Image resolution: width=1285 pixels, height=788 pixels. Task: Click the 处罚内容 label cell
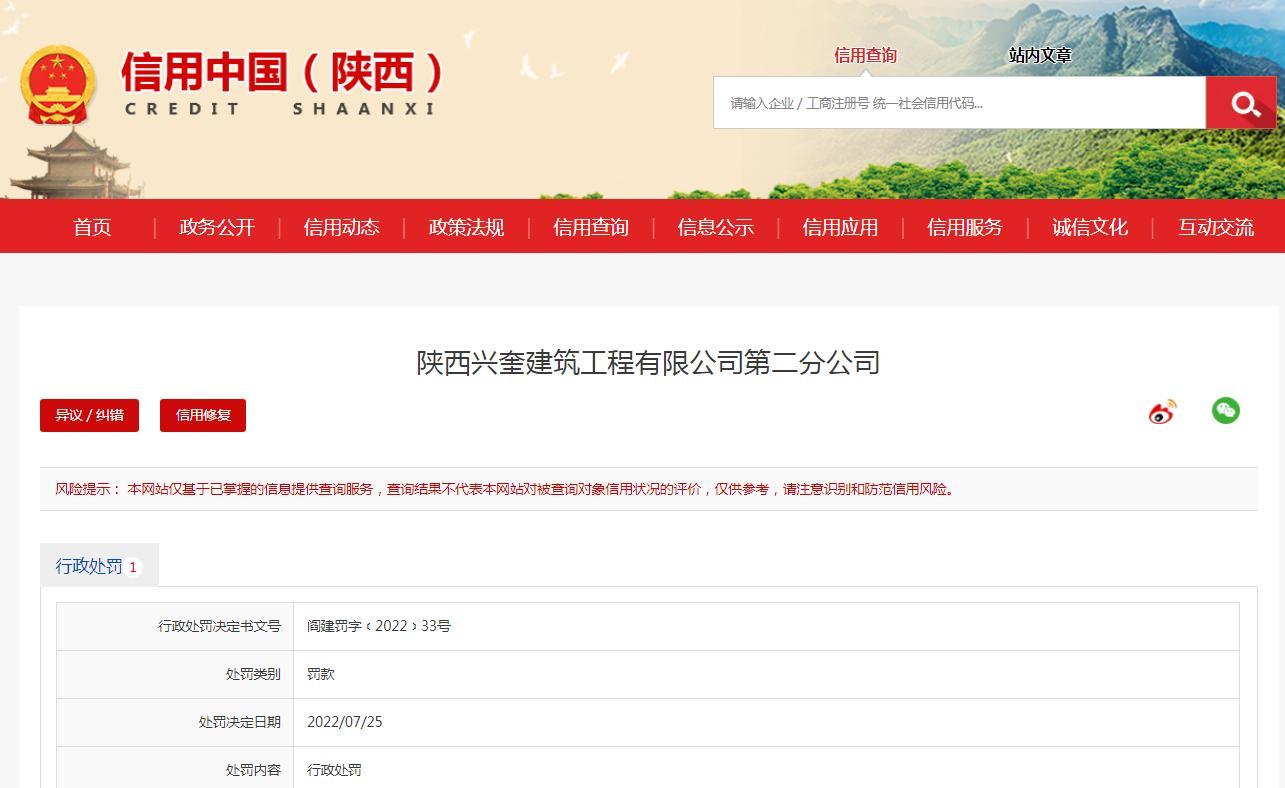[x=175, y=768]
